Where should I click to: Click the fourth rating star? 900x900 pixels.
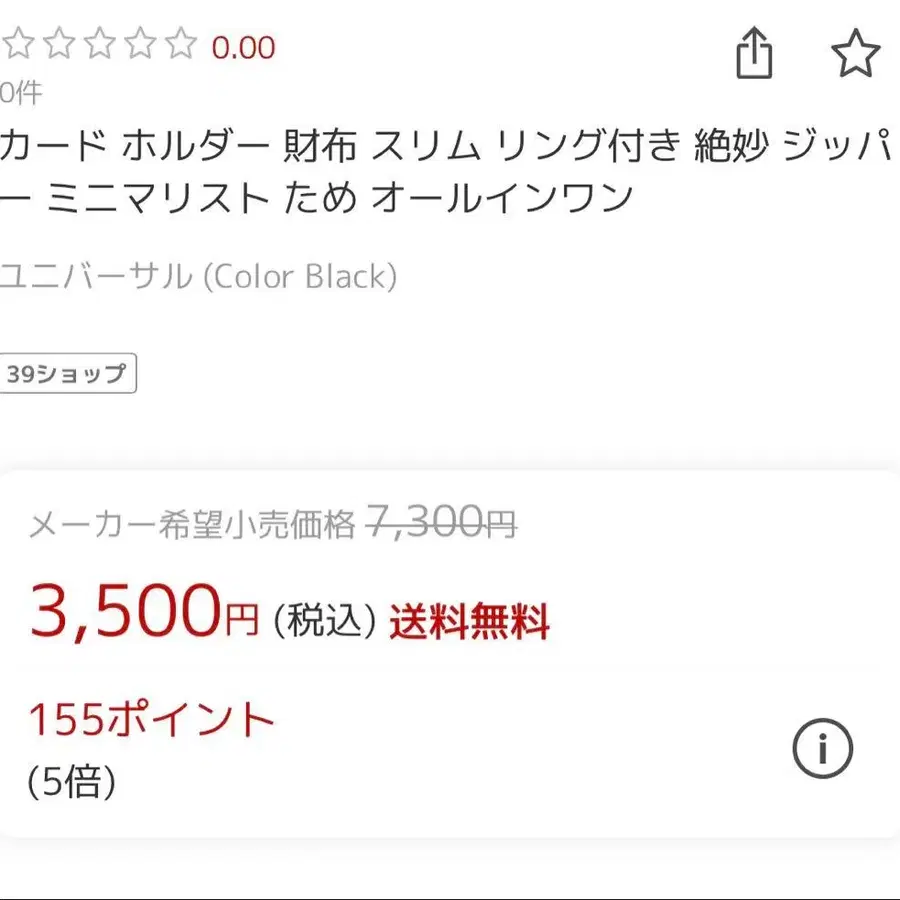[x=140, y=44]
